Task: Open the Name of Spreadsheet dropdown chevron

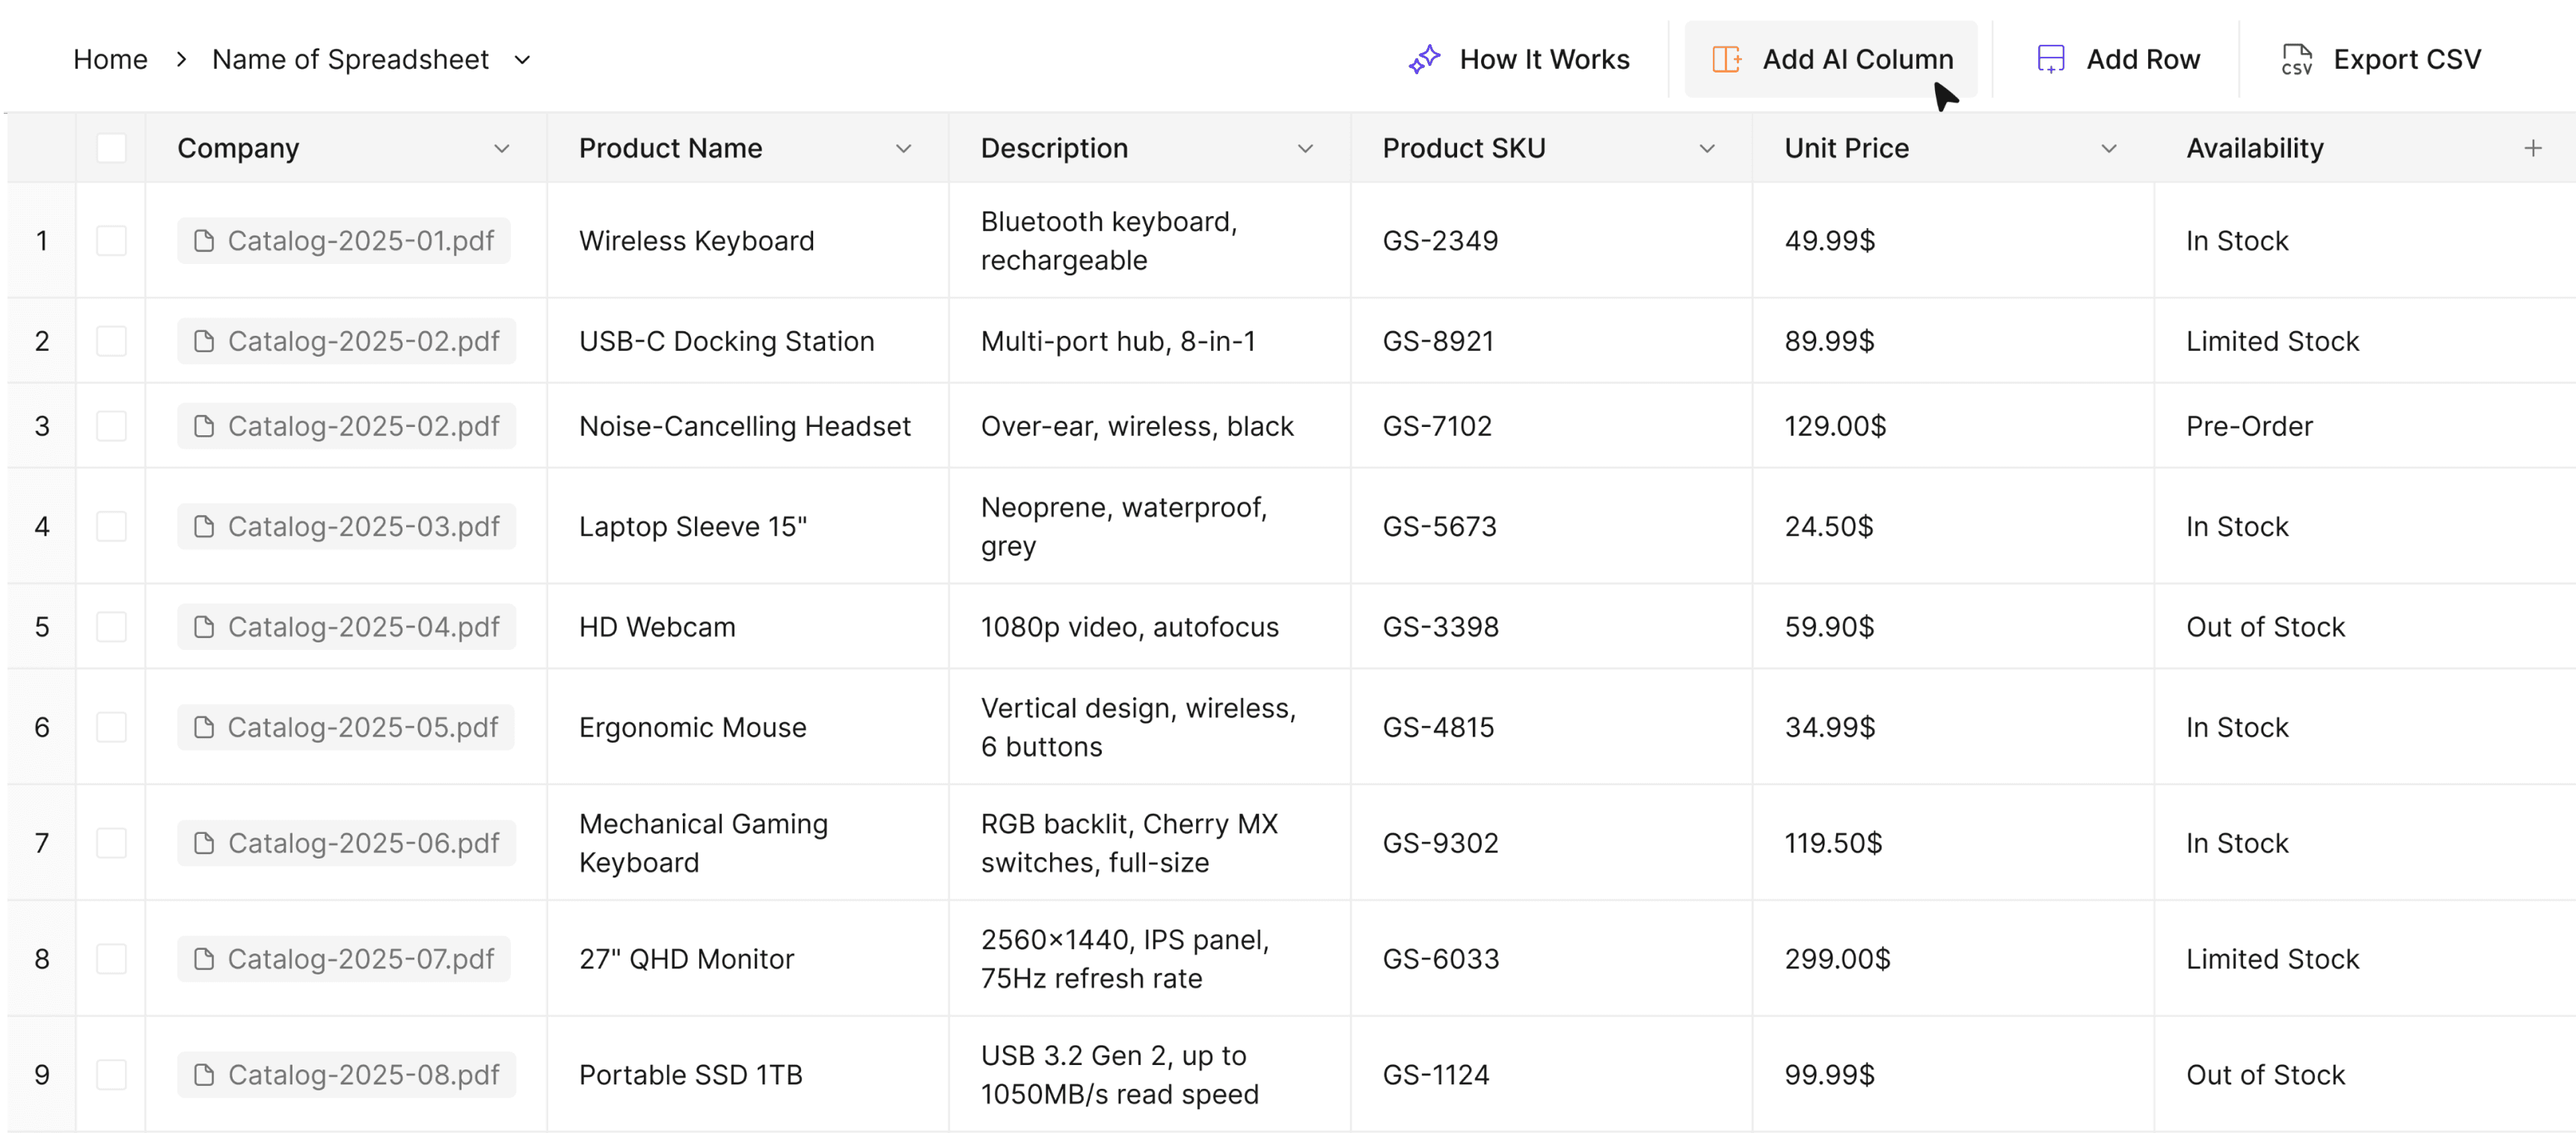Action: (522, 60)
